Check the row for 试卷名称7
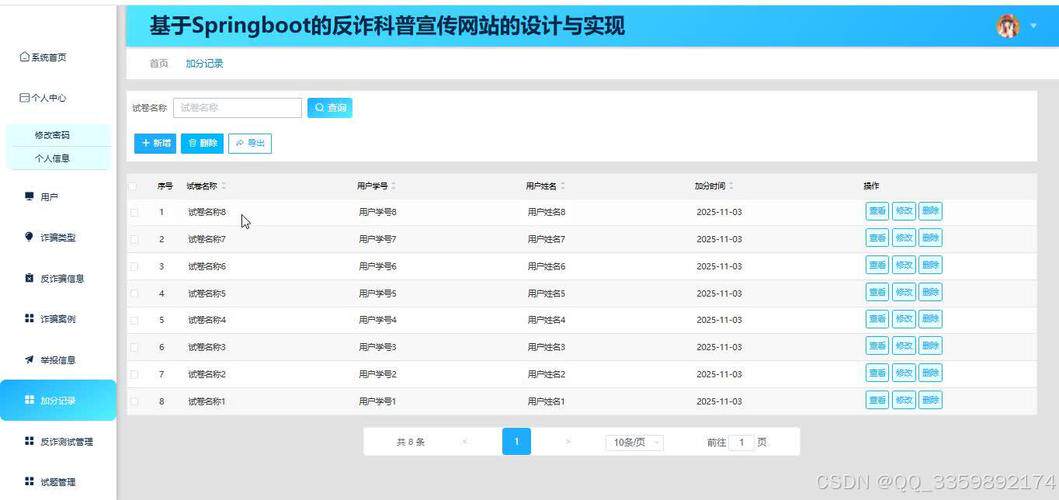The width and height of the screenshot is (1059, 500). (134, 239)
